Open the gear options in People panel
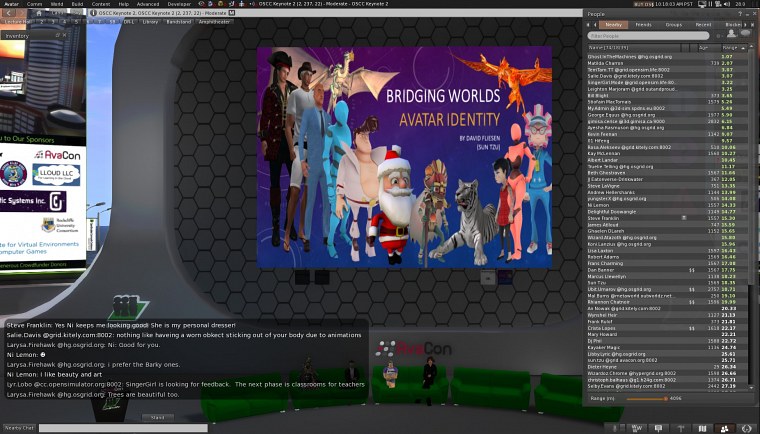Screen dimensions: 760x434 (718, 35)
